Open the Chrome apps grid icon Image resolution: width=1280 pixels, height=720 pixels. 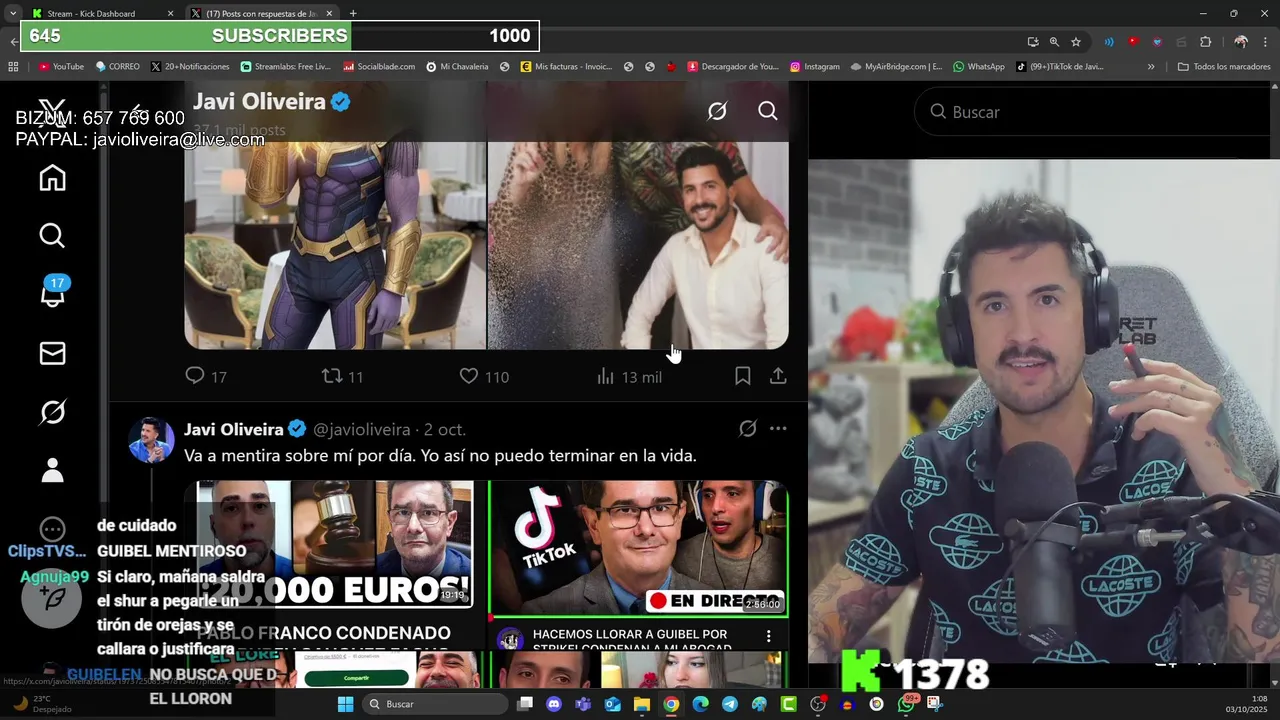pos(13,67)
